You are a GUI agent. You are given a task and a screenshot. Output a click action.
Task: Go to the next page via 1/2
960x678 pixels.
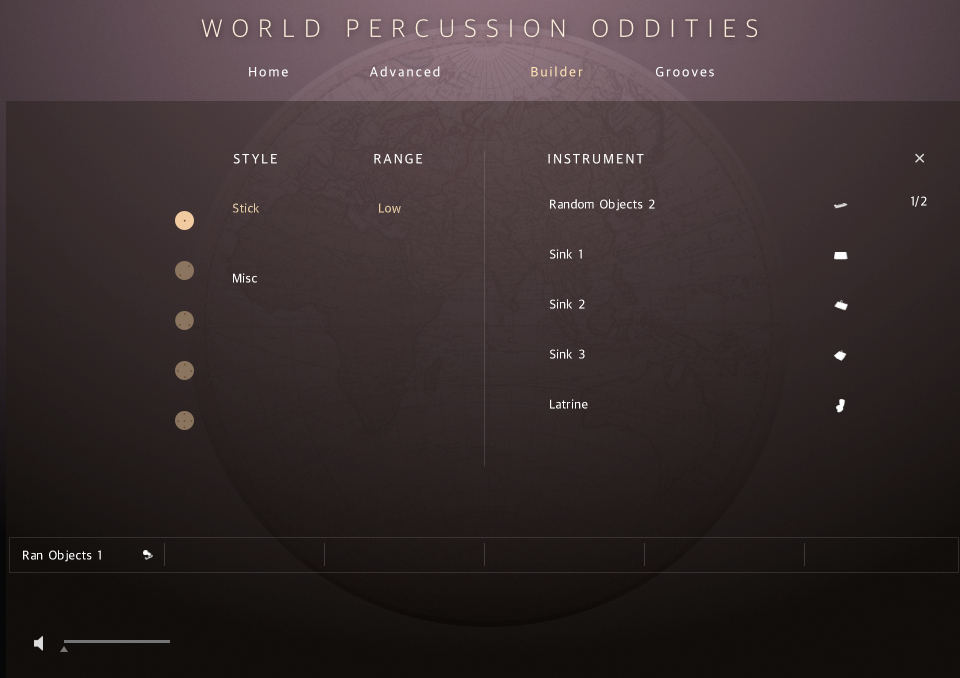(918, 201)
